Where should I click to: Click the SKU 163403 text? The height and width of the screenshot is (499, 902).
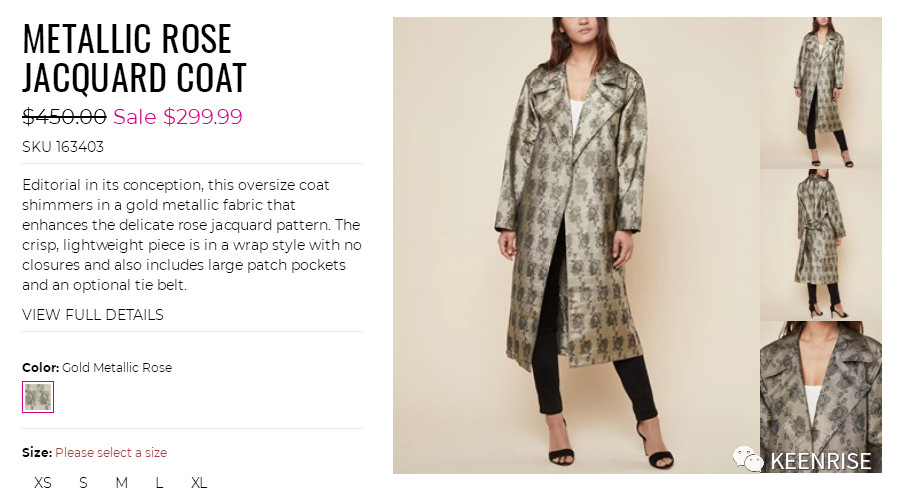[x=63, y=147]
